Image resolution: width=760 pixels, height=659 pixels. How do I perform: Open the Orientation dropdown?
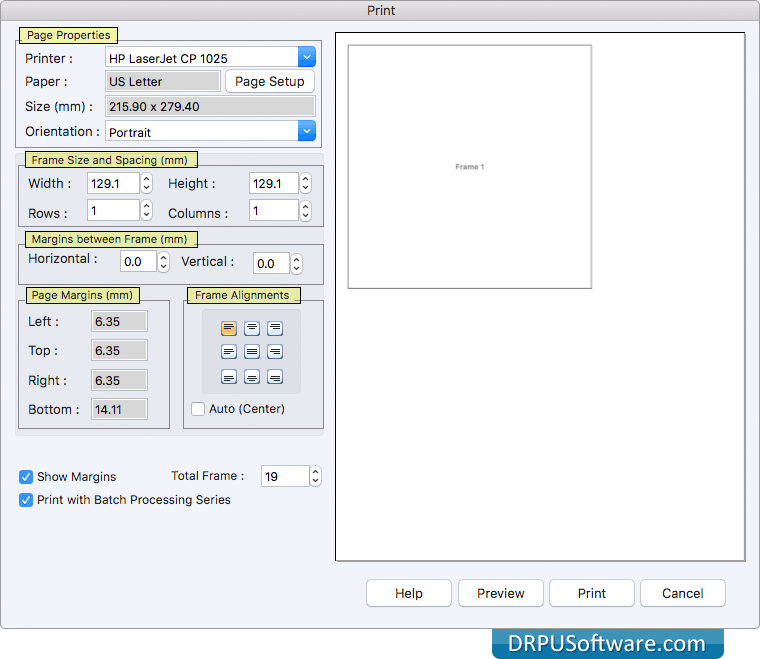point(307,131)
